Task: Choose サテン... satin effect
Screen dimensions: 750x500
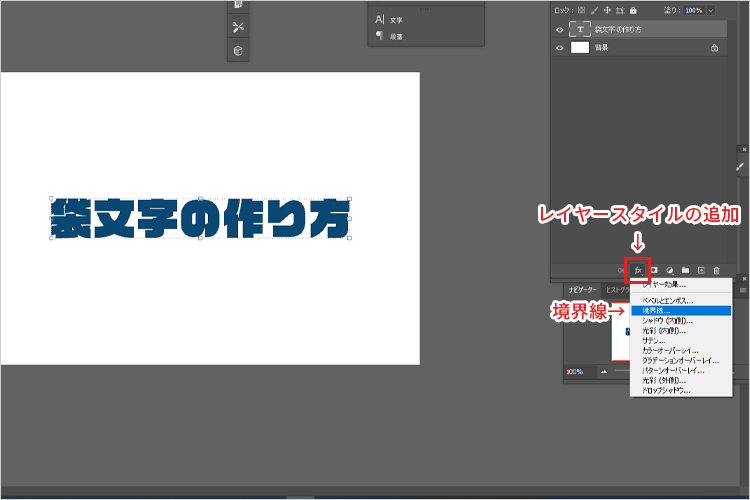Action: point(681,341)
